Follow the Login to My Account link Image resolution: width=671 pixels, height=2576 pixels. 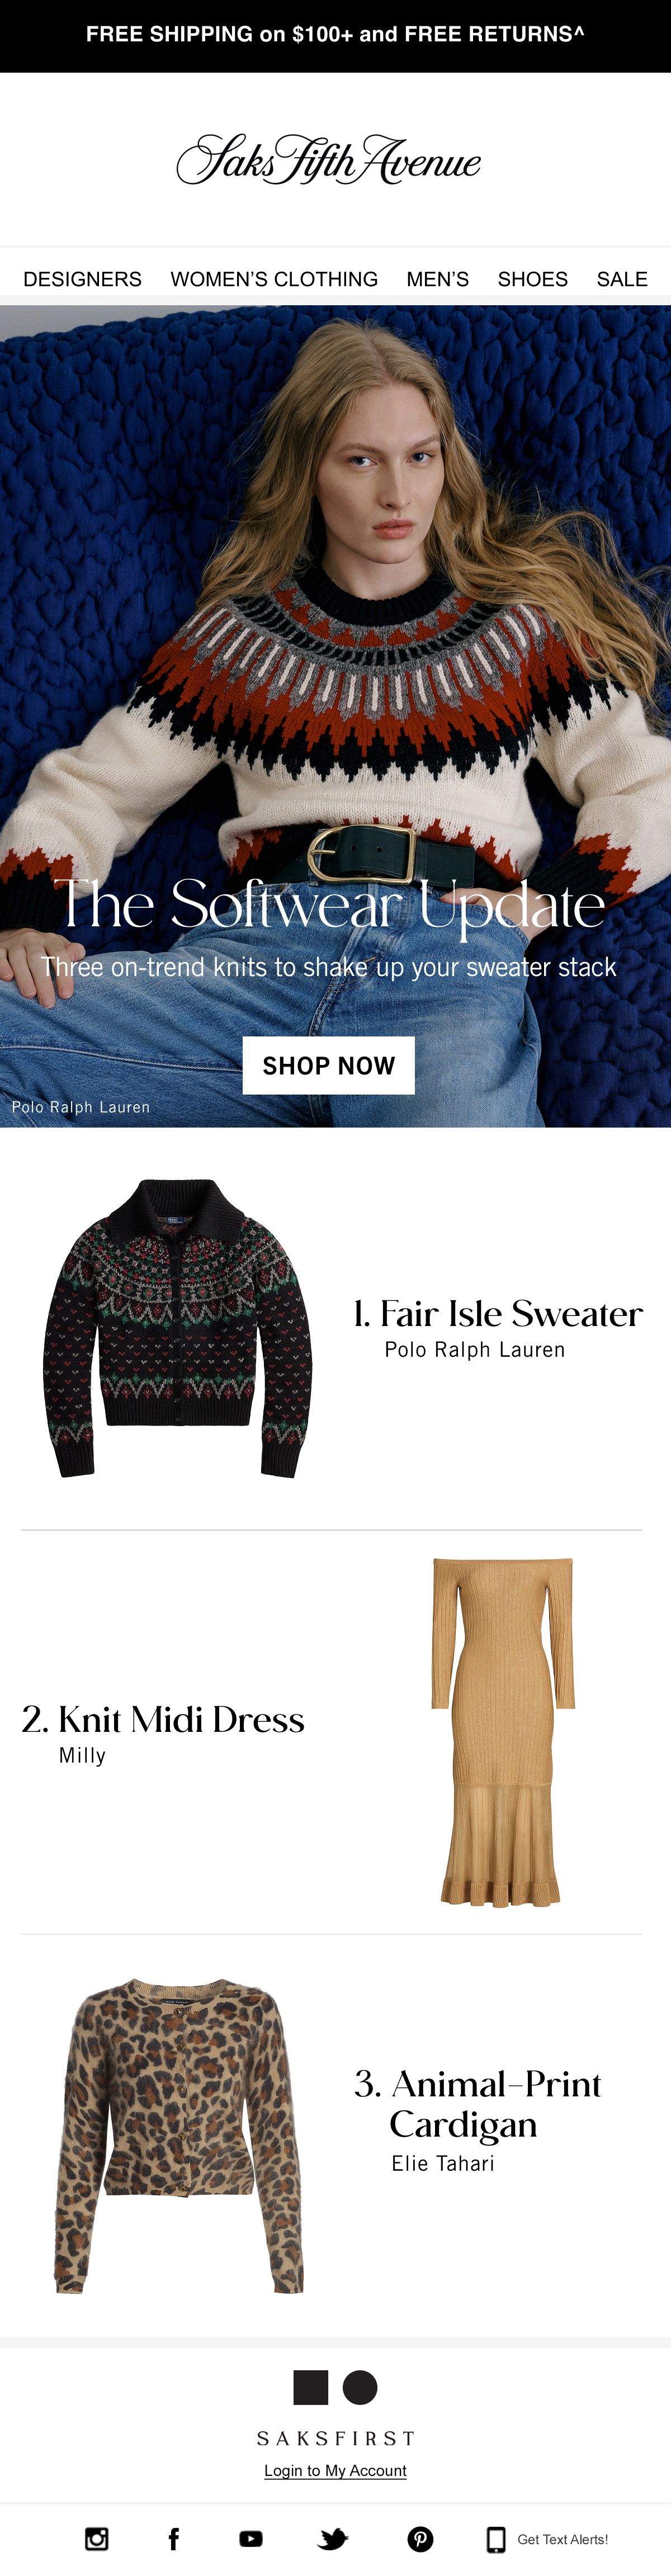coord(335,2470)
